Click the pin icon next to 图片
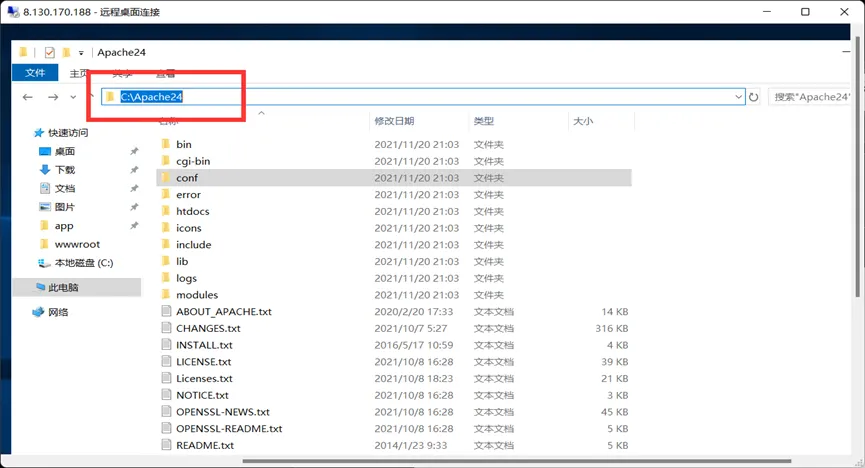Image resolution: width=865 pixels, height=468 pixels. click(134, 207)
